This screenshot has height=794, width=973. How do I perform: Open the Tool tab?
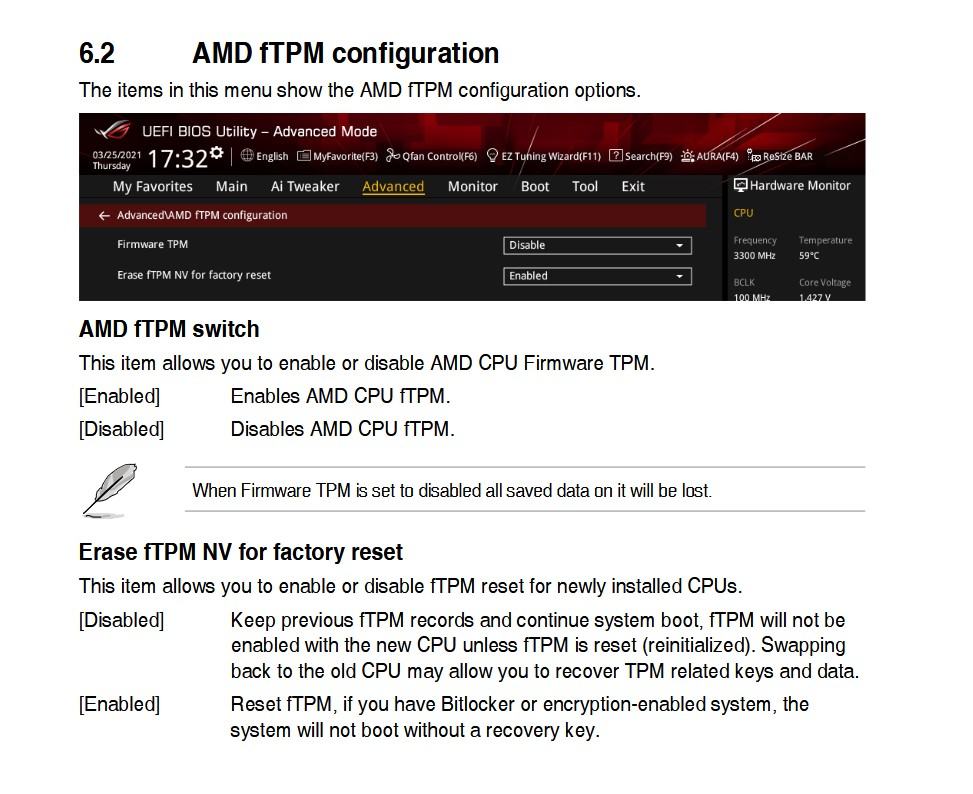coord(585,187)
